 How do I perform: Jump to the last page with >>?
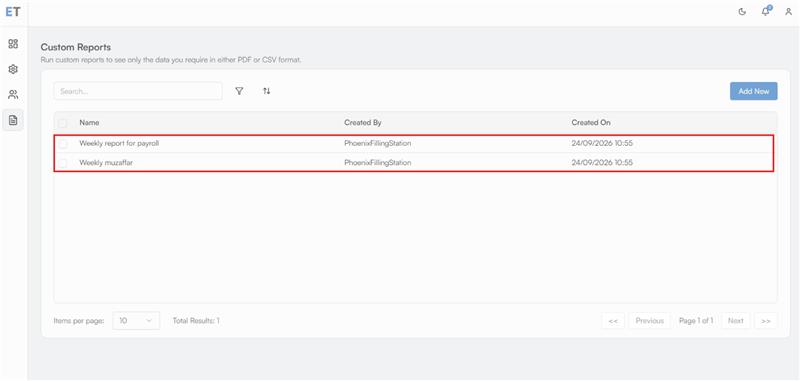[x=766, y=321]
